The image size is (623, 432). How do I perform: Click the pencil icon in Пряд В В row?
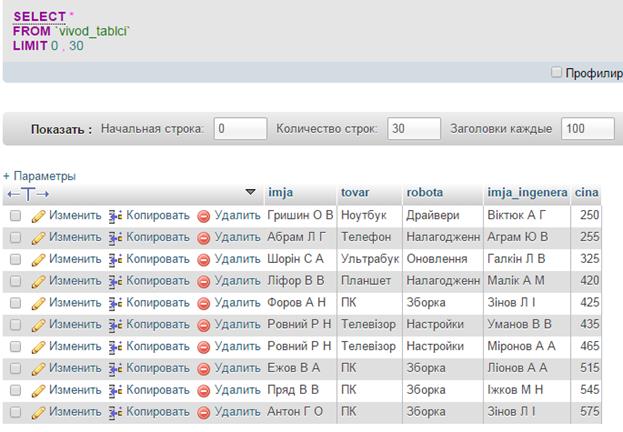[x=38, y=391]
